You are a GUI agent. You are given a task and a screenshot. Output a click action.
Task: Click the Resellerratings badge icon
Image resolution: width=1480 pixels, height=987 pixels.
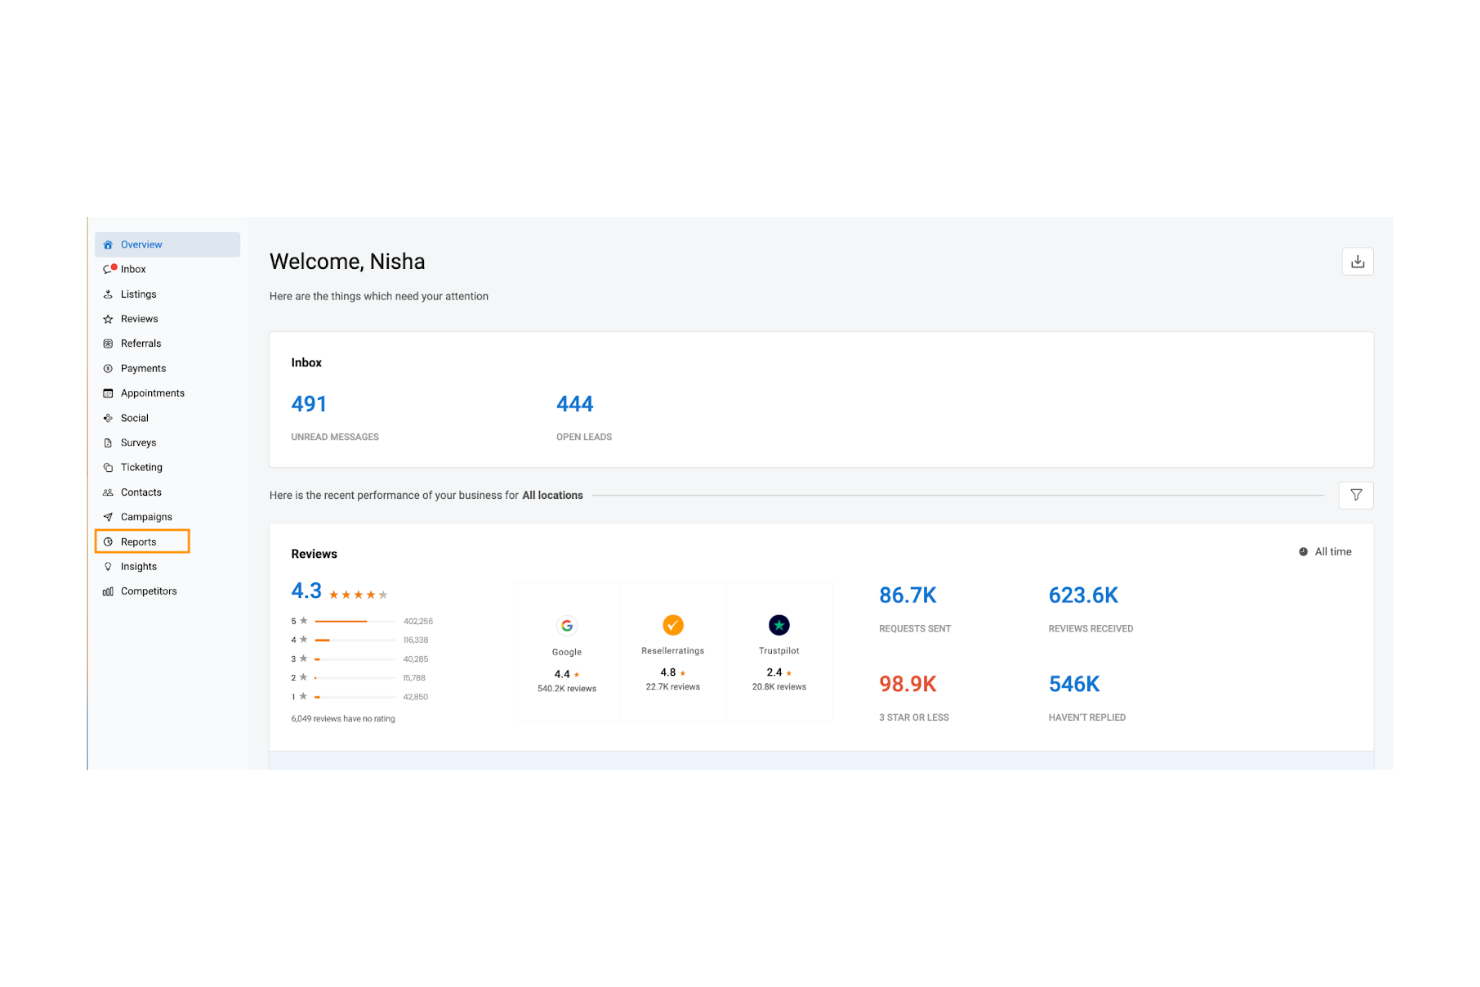click(672, 624)
